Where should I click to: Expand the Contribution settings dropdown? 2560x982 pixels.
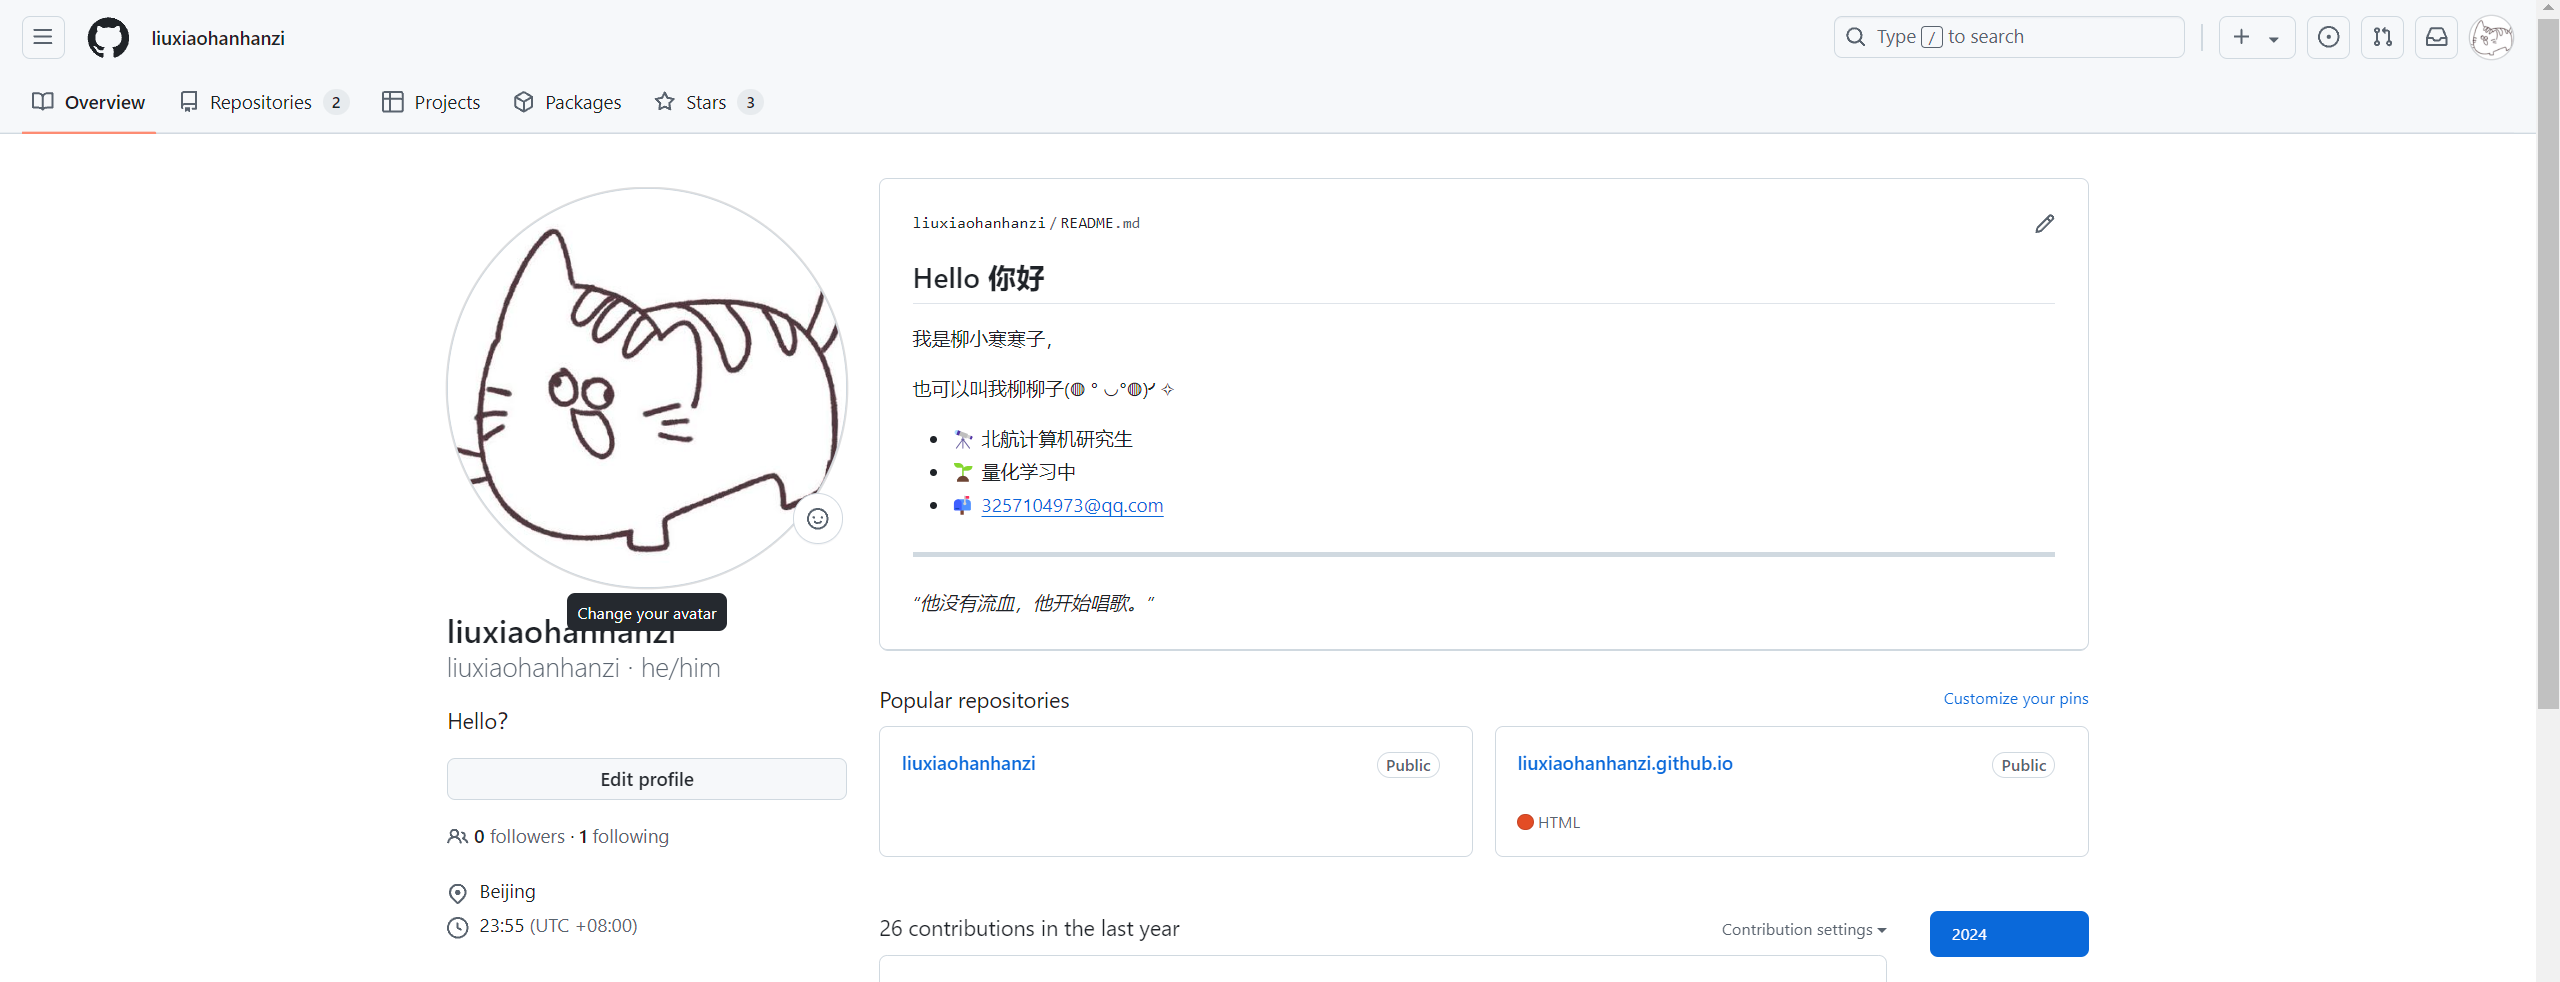coord(1803,930)
